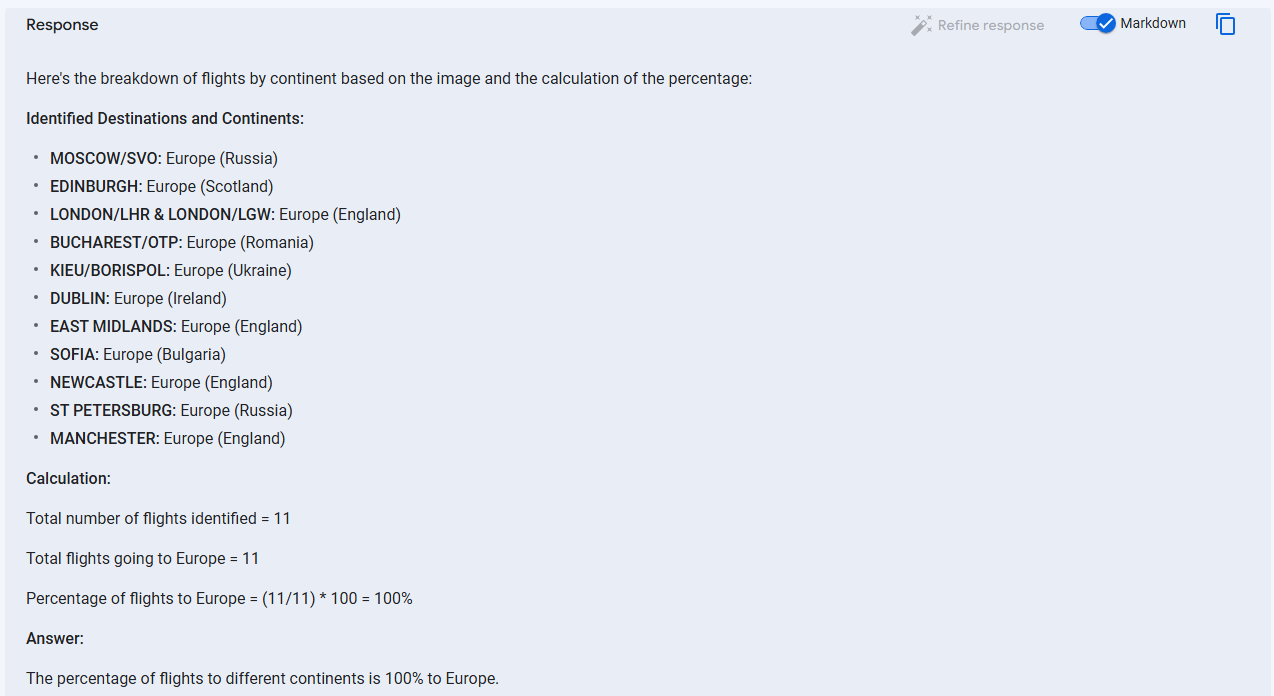Click the MANCHESTER list entry
The image size is (1274, 696).
[x=168, y=438]
